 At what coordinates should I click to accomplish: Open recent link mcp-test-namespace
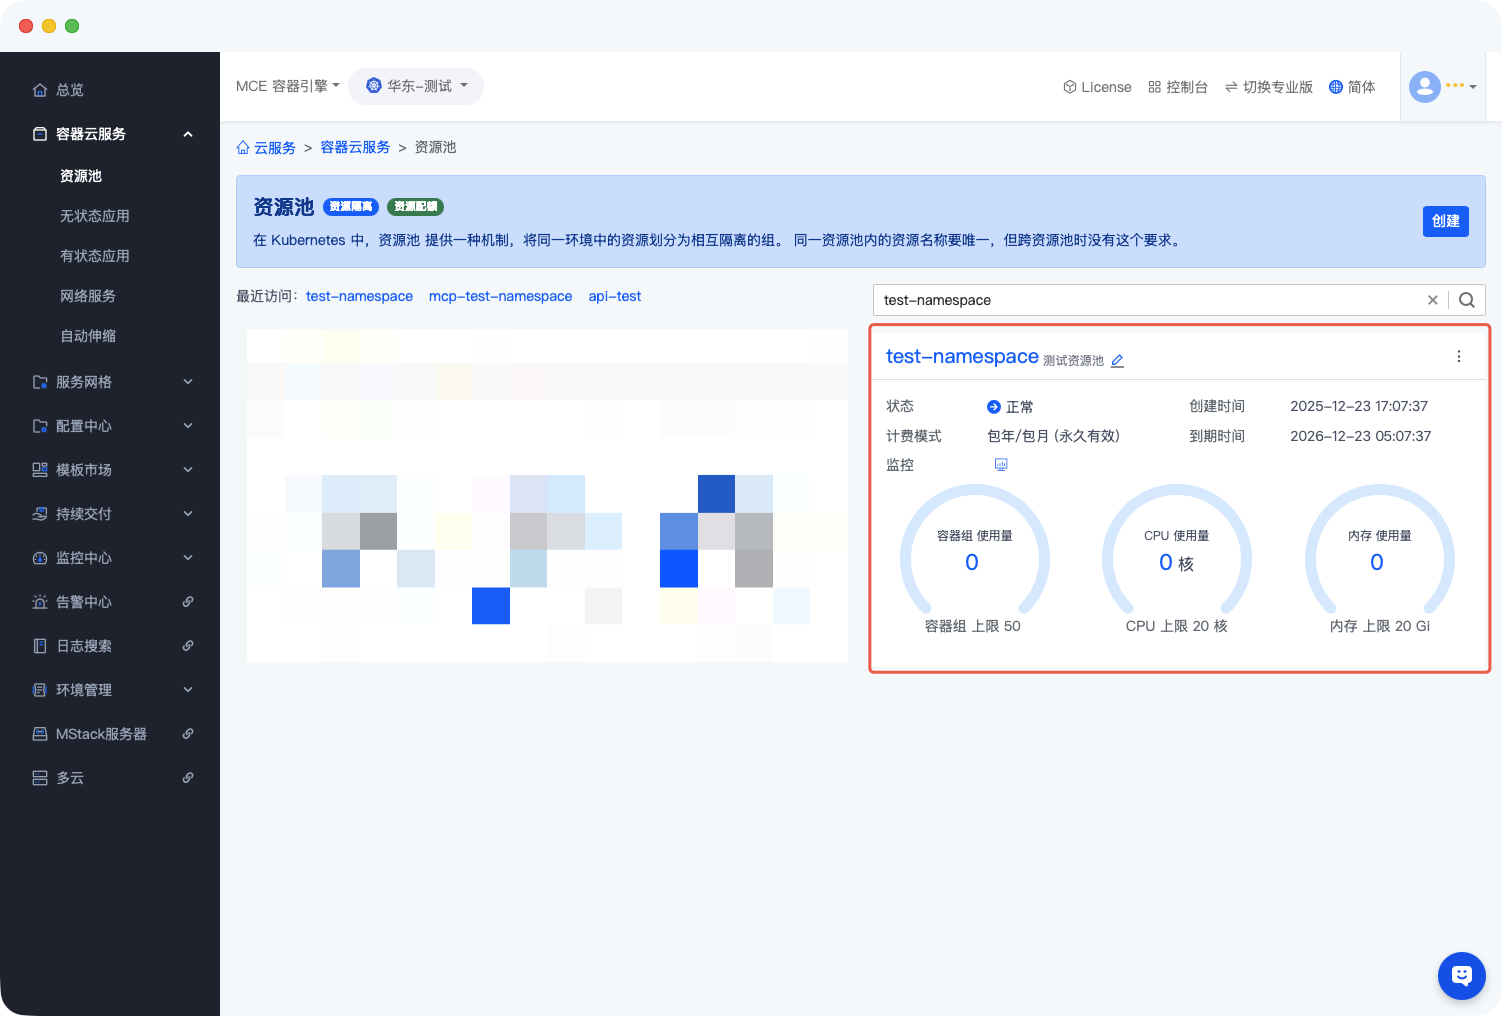click(x=500, y=297)
